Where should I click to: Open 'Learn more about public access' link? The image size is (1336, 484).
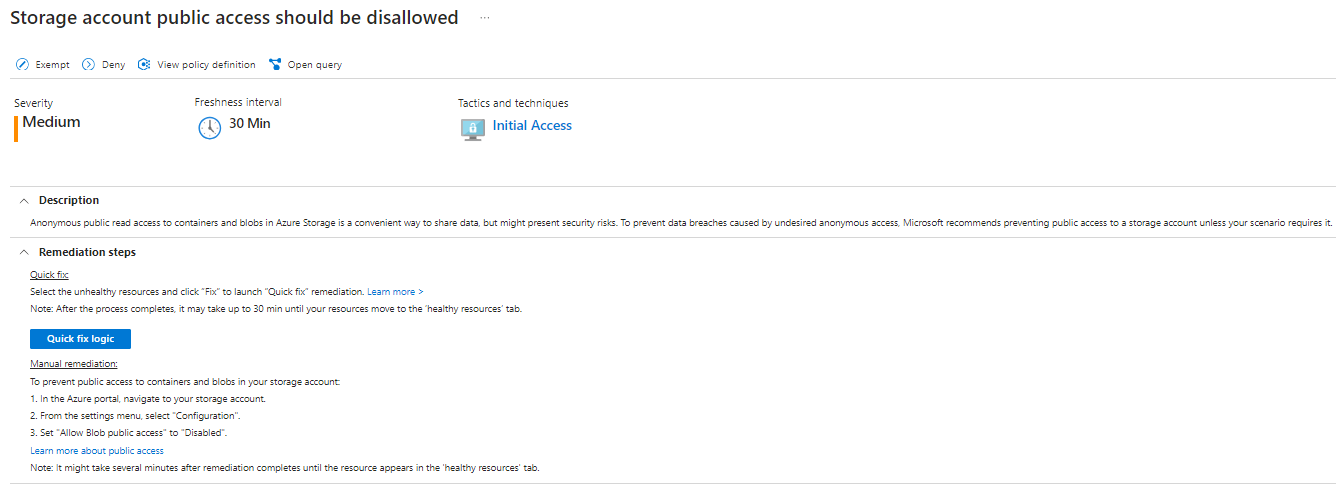tap(97, 451)
